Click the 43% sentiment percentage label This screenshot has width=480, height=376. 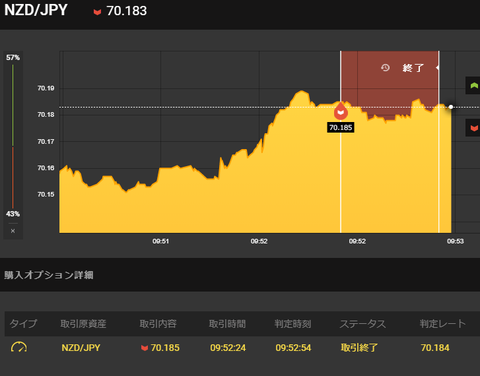[x=13, y=214]
